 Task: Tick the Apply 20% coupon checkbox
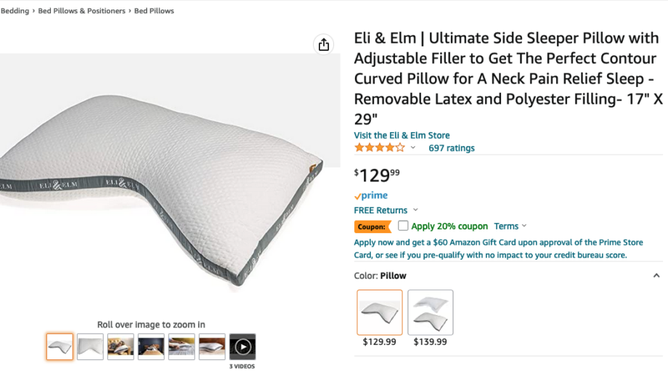click(403, 226)
